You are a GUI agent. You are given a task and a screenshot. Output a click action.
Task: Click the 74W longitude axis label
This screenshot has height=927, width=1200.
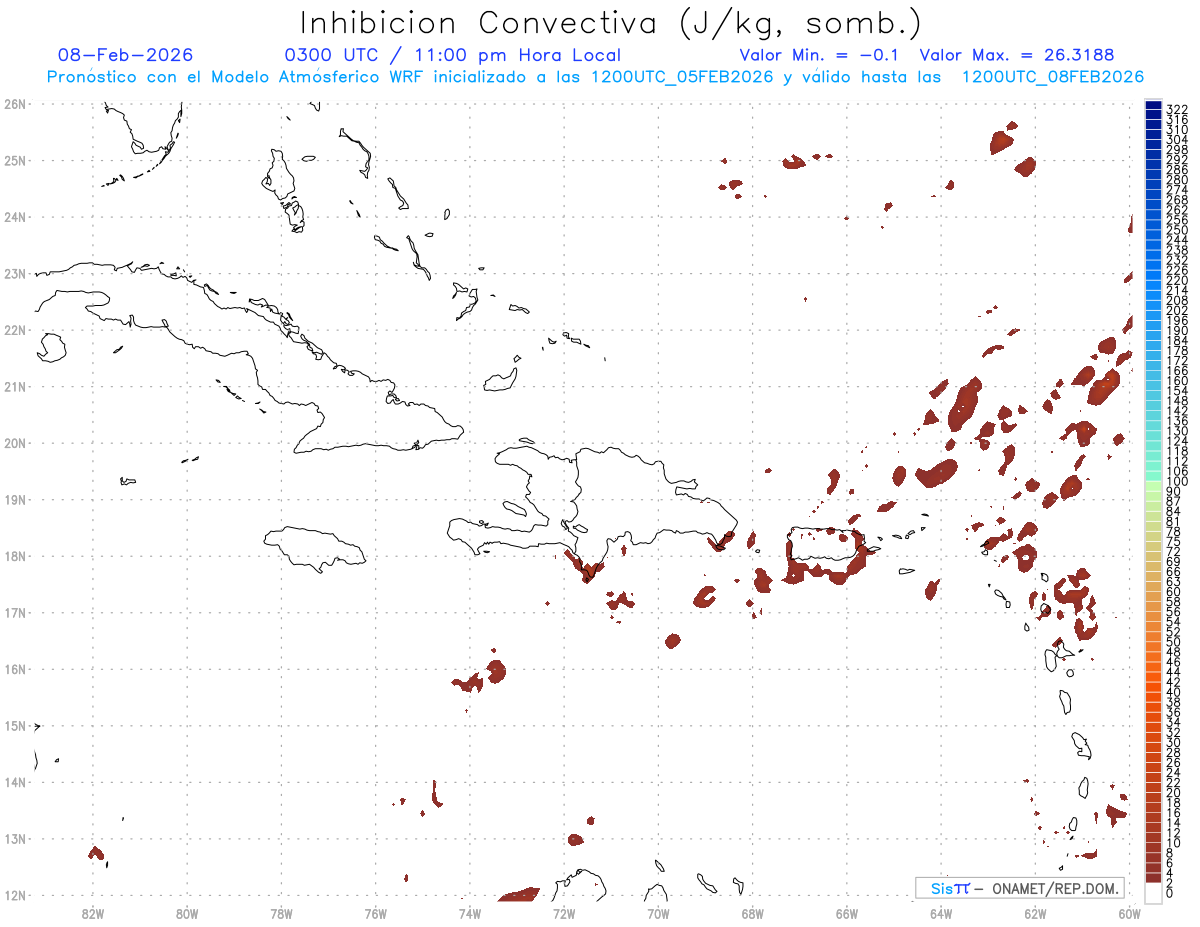coord(470,913)
